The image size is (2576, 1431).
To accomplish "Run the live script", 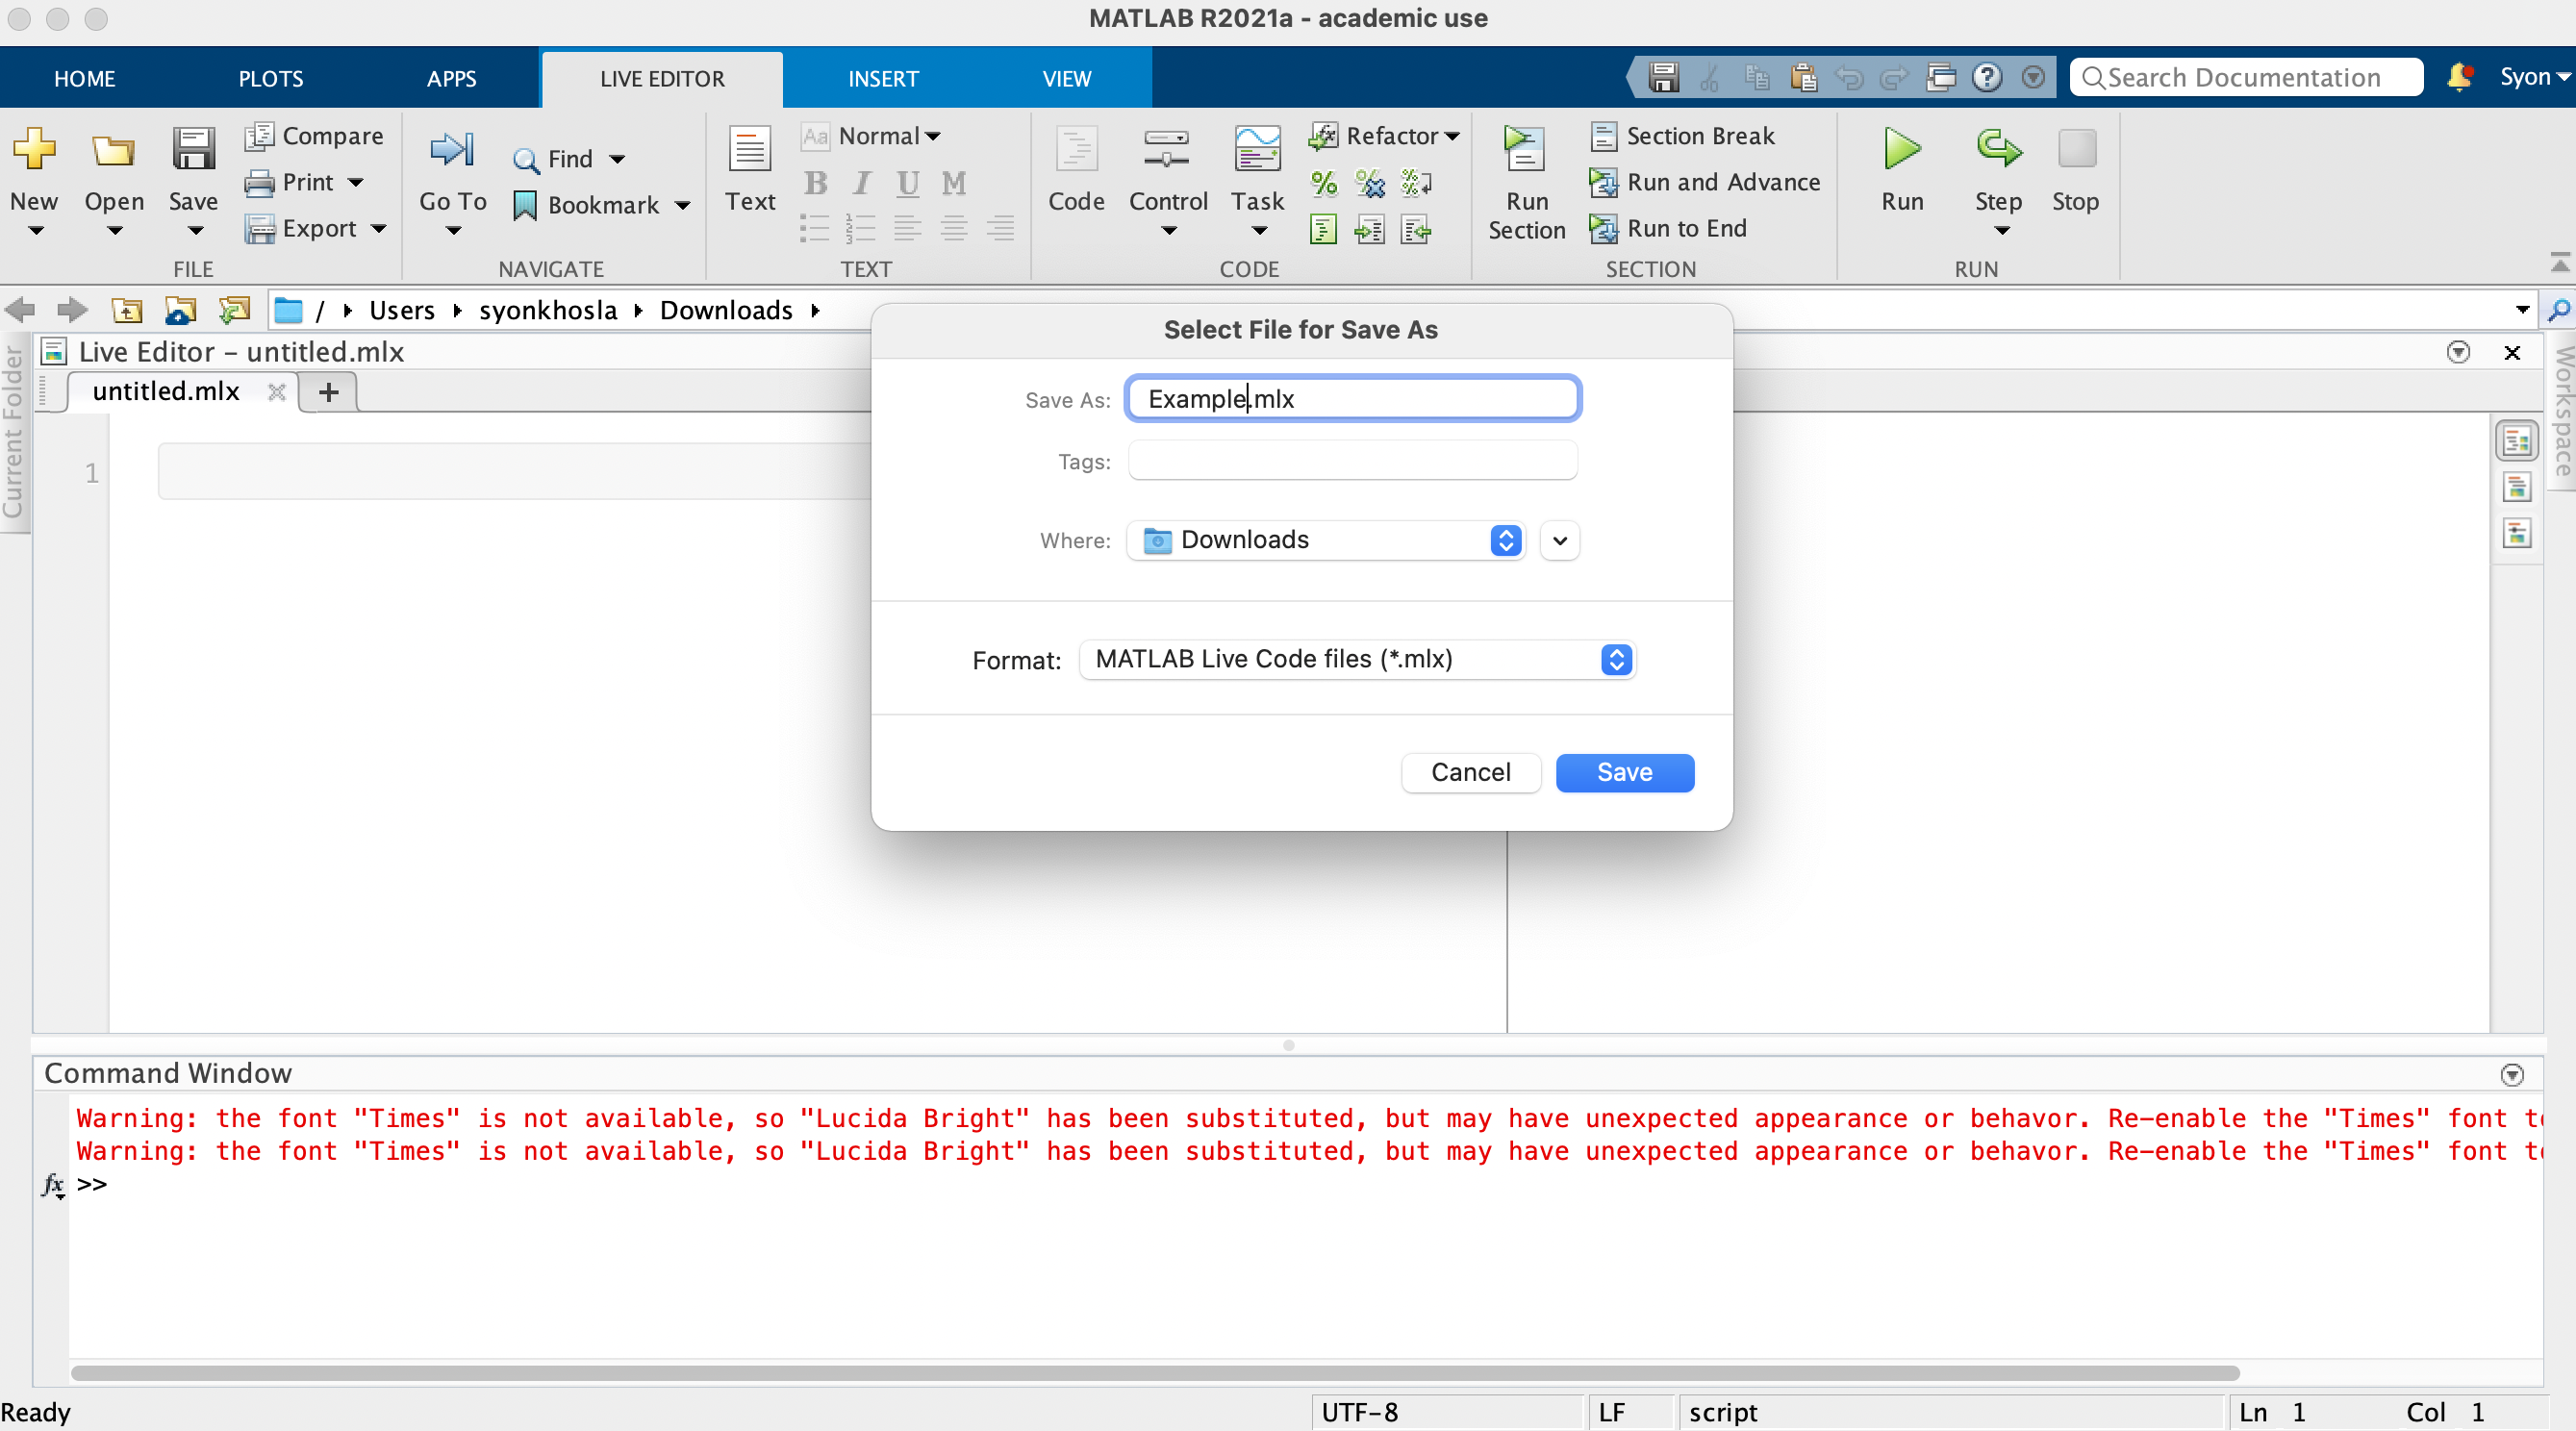I will 1902,170.
